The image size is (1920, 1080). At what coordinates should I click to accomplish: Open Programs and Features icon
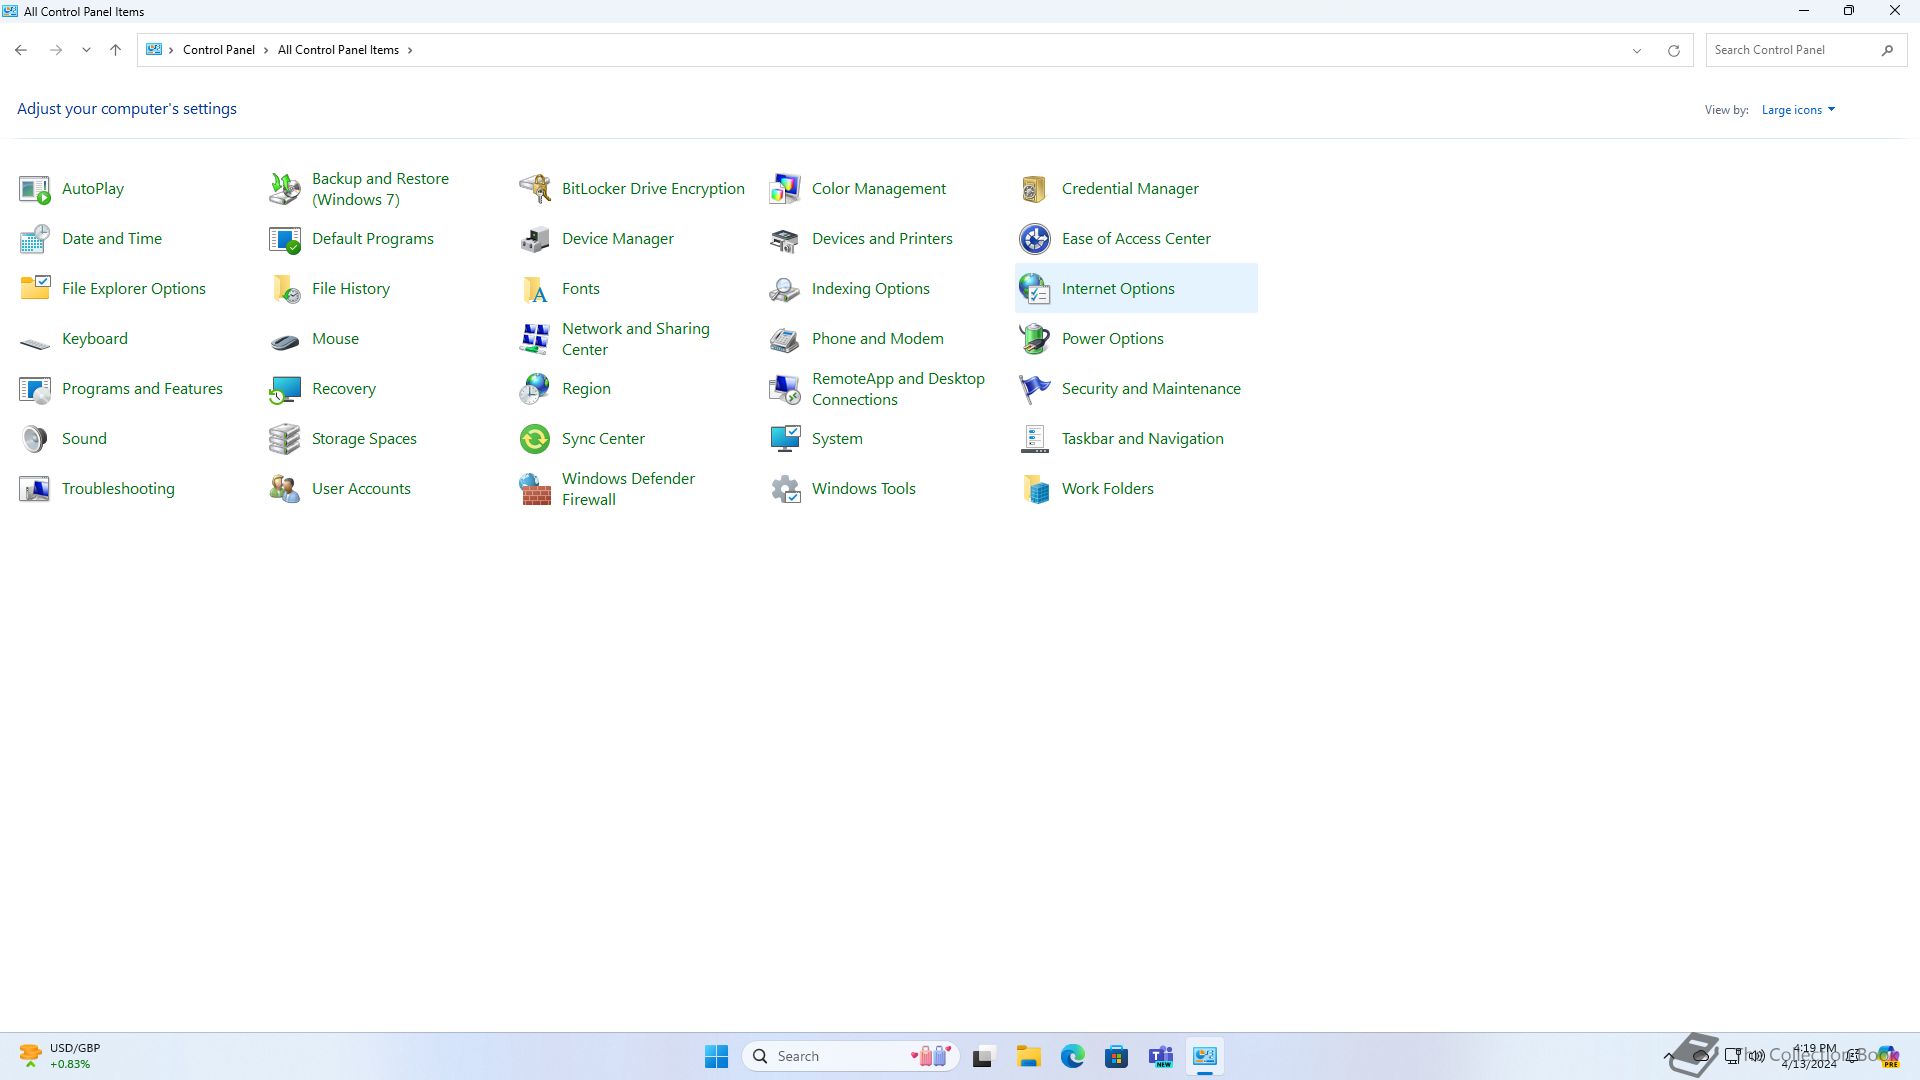(35, 389)
